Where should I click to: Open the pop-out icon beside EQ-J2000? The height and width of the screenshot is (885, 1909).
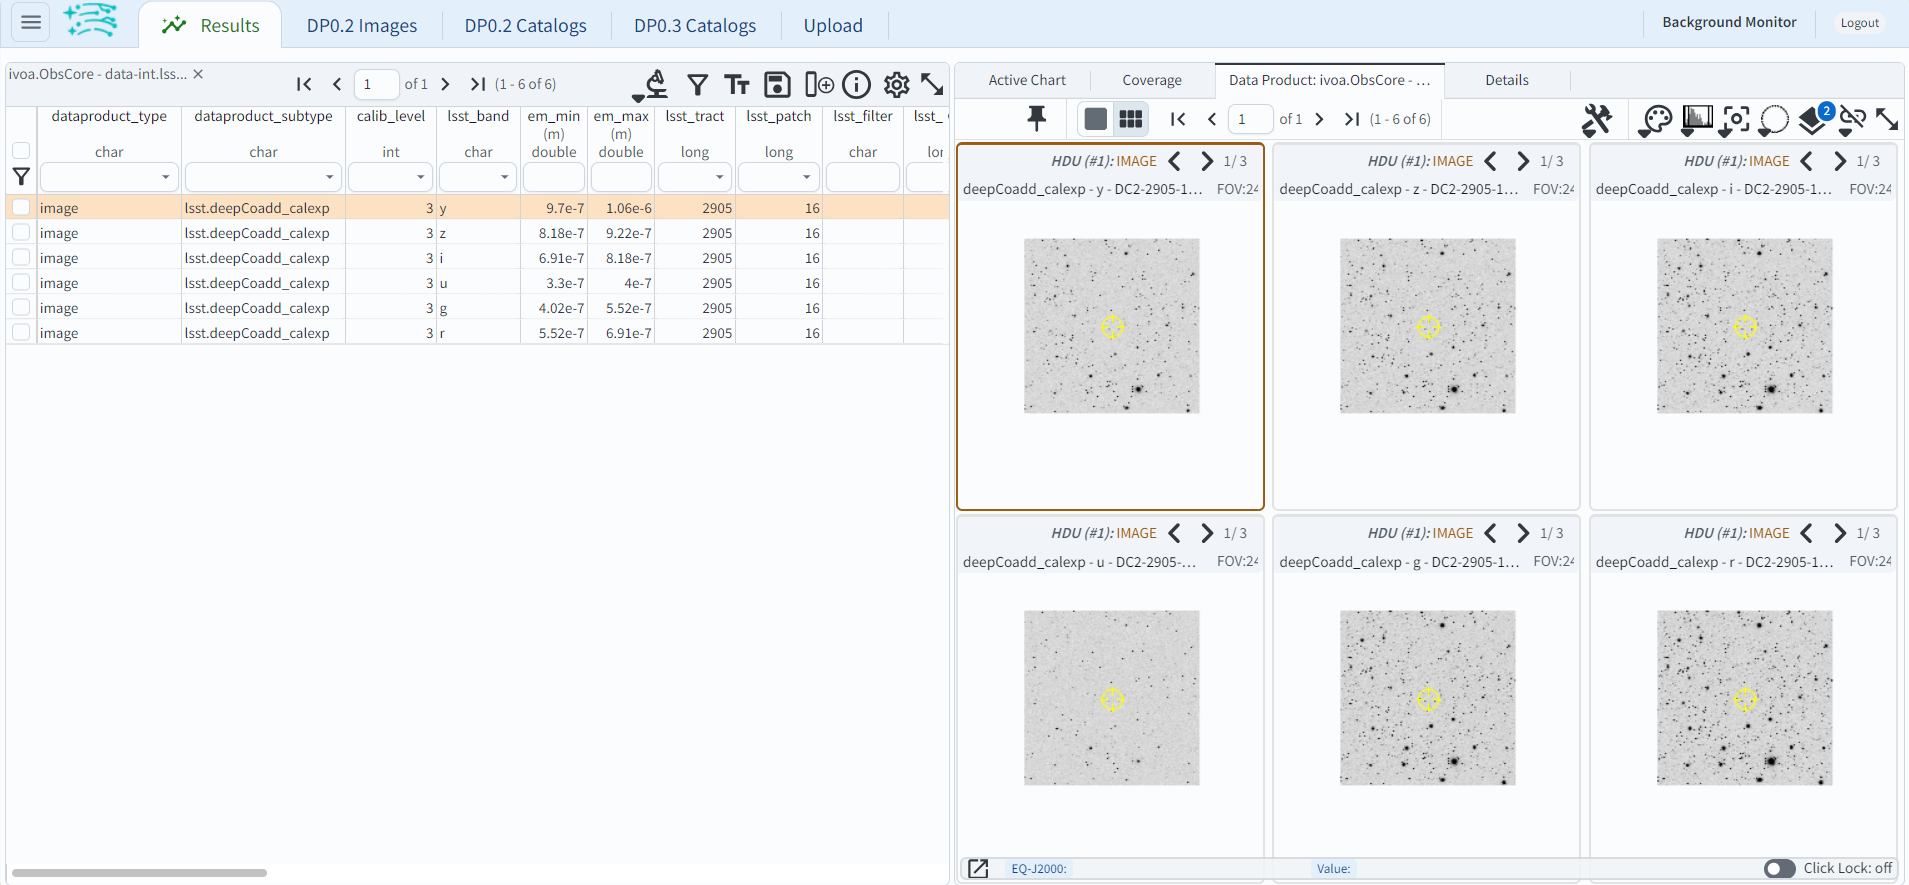(x=978, y=868)
